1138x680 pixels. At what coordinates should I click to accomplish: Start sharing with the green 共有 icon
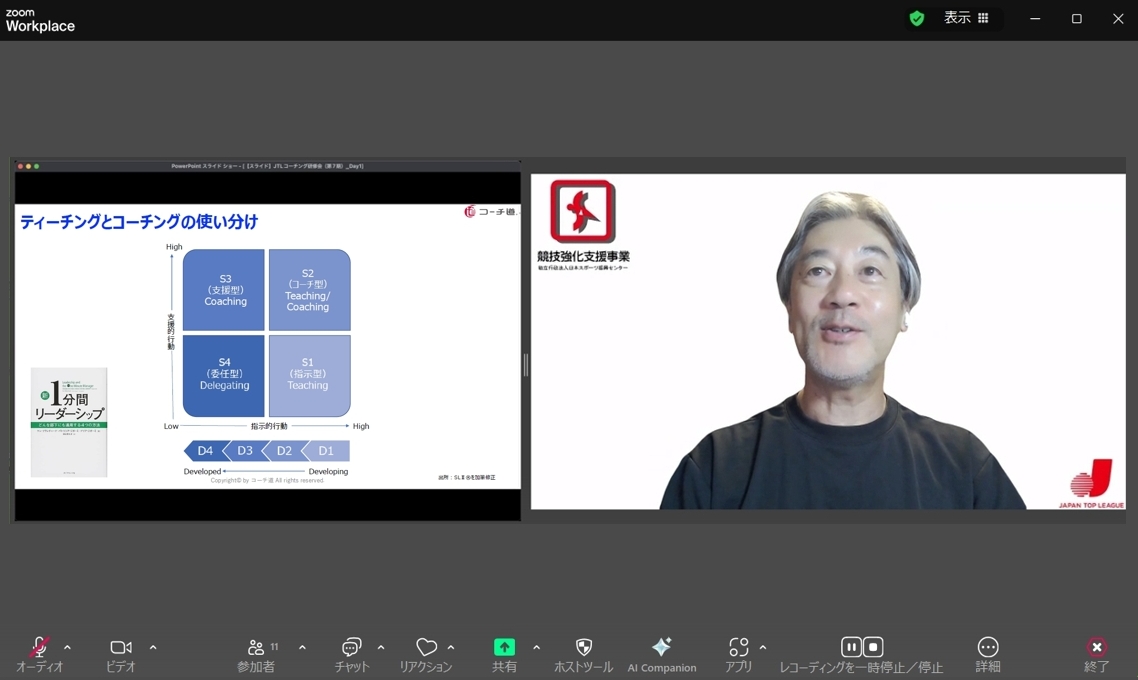coord(504,647)
